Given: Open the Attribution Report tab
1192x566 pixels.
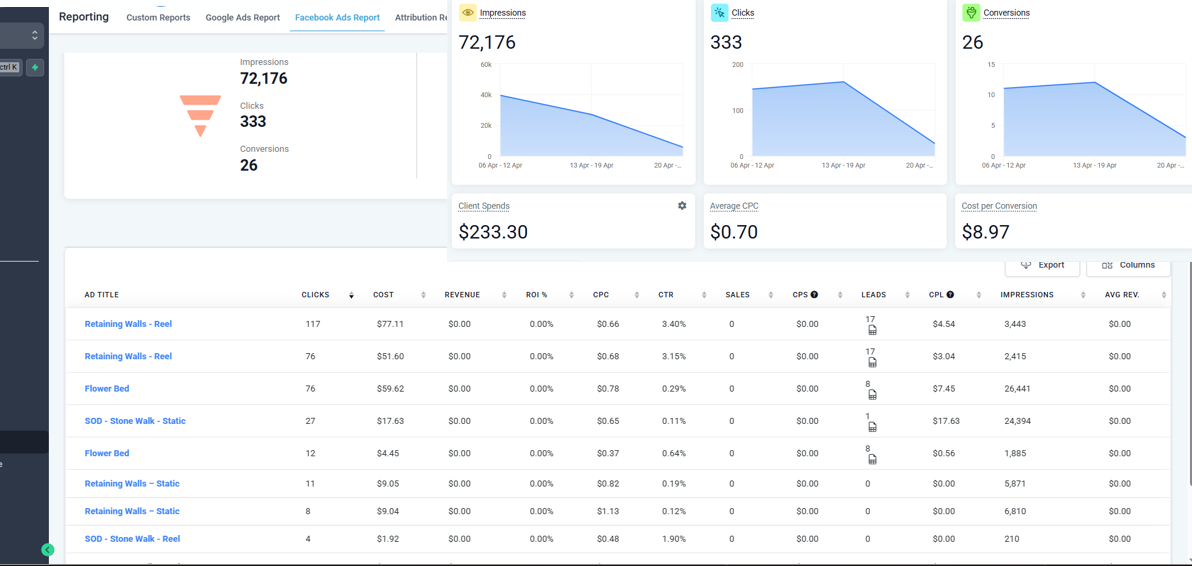Looking at the screenshot, I should [x=420, y=17].
